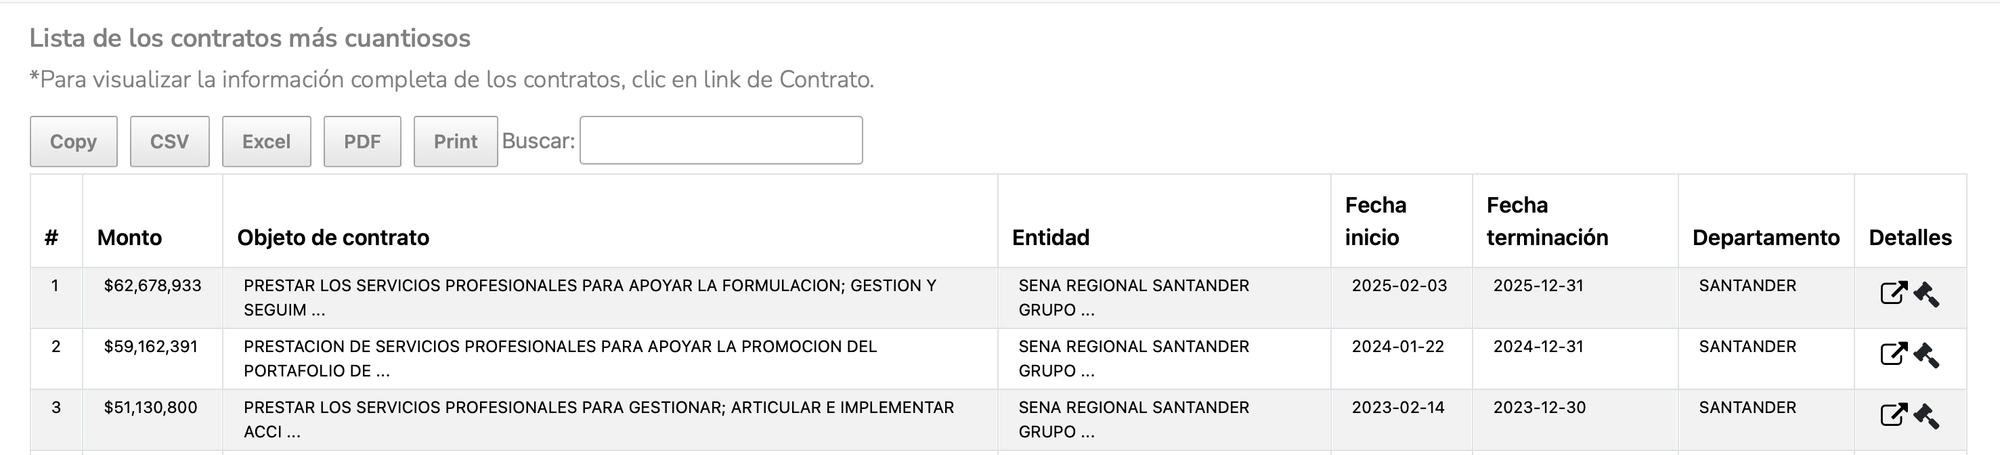Focus the Buscar search field
Viewport: 2000px width, 455px height.
(x=721, y=140)
